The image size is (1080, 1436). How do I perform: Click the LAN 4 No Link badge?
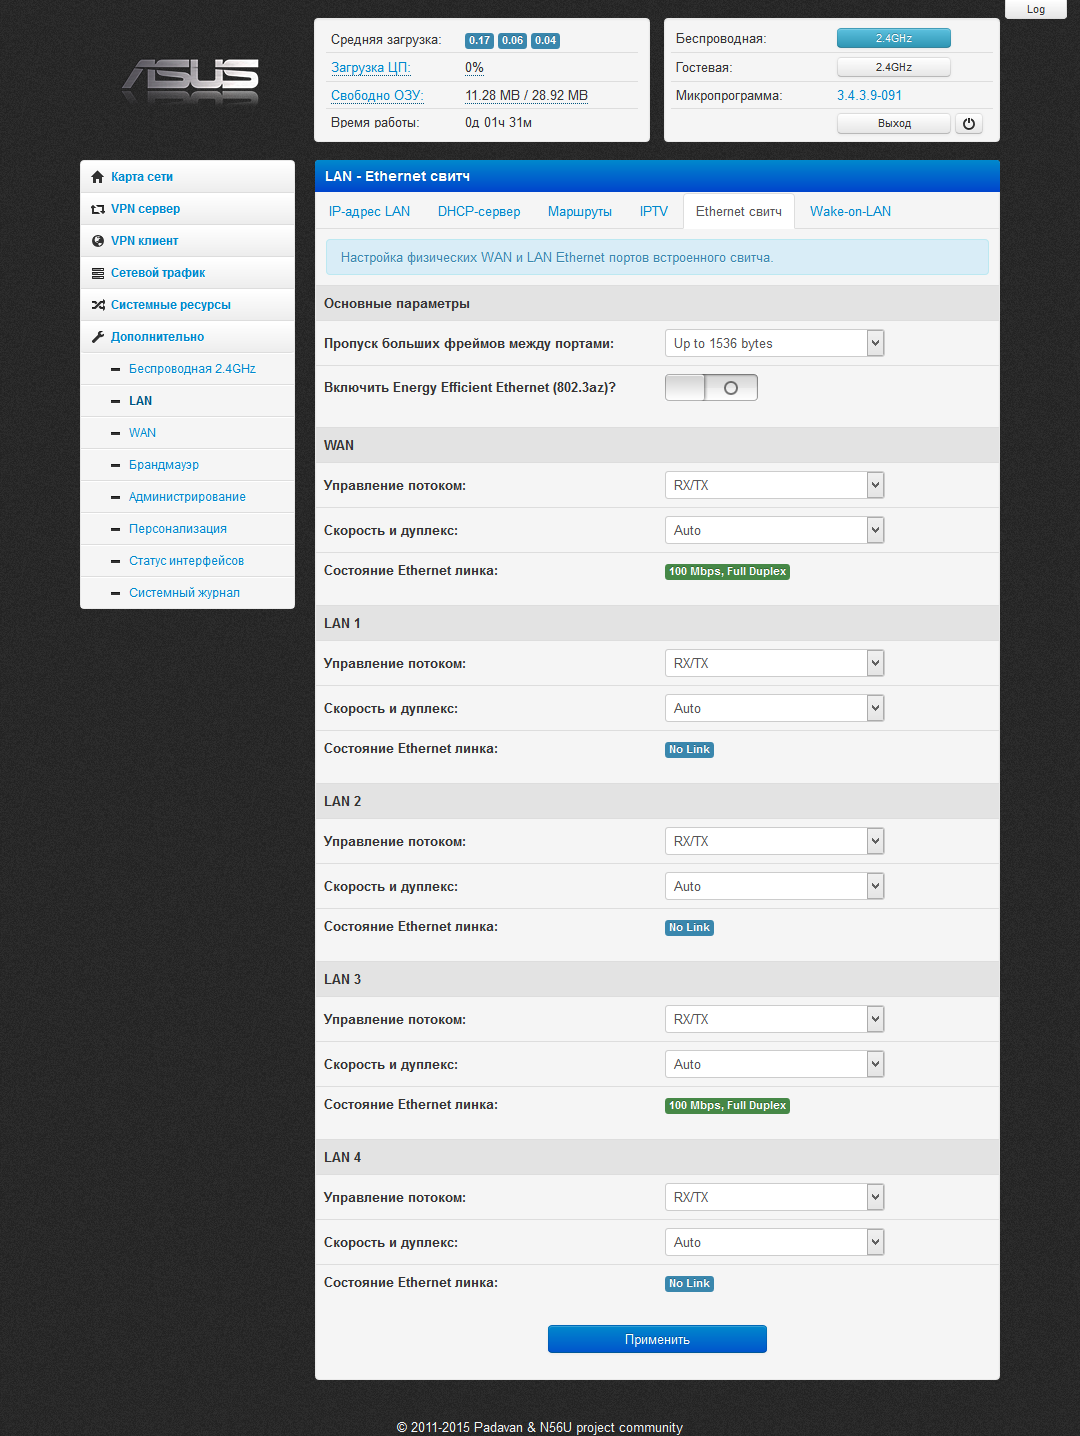coord(689,1284)
